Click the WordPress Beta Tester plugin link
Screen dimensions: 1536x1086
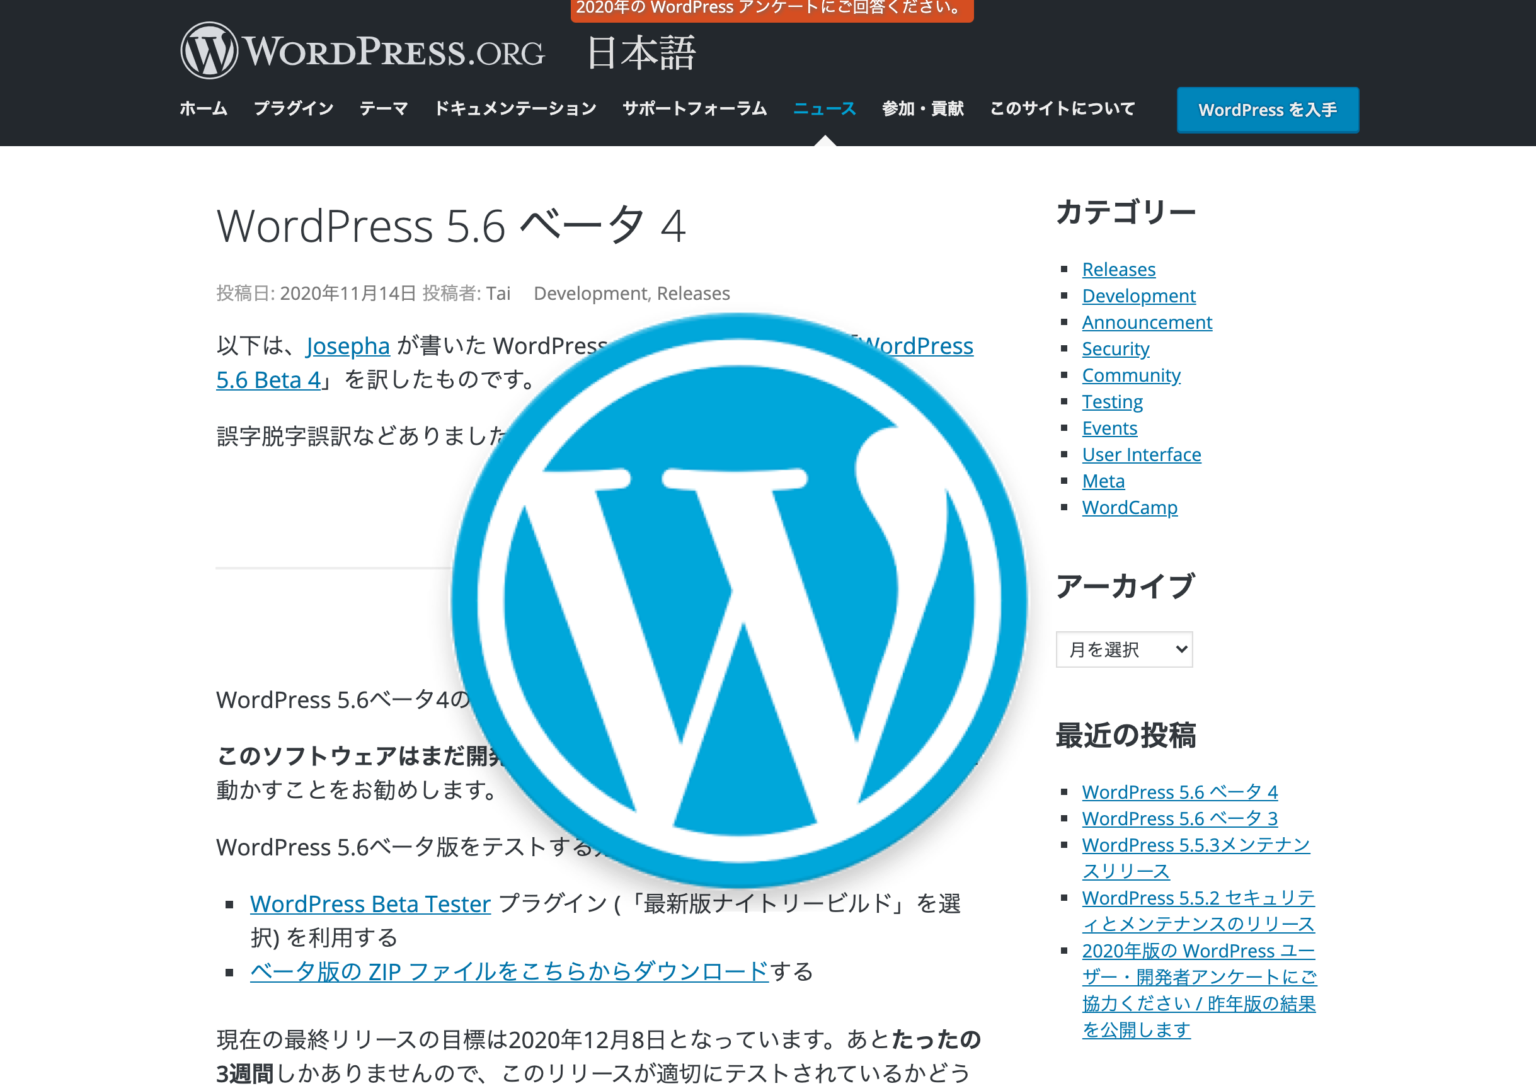(x=370, y=903)
